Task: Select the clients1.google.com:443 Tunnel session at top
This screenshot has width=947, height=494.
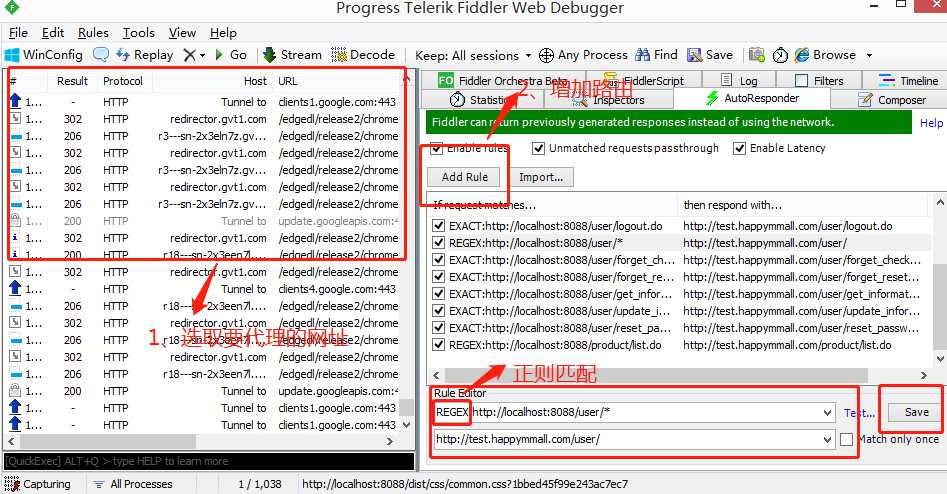Action: coord(204,102)
